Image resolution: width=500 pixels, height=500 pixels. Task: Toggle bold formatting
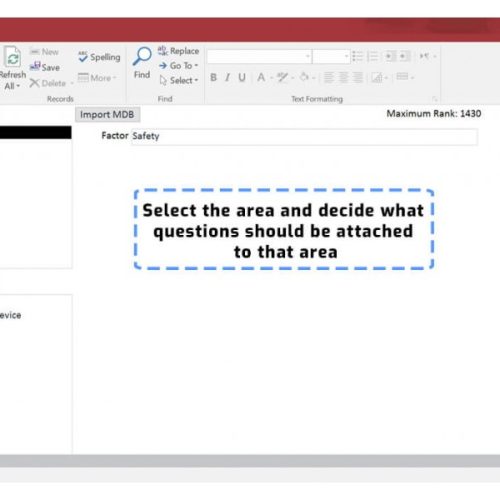pos(213,78)
